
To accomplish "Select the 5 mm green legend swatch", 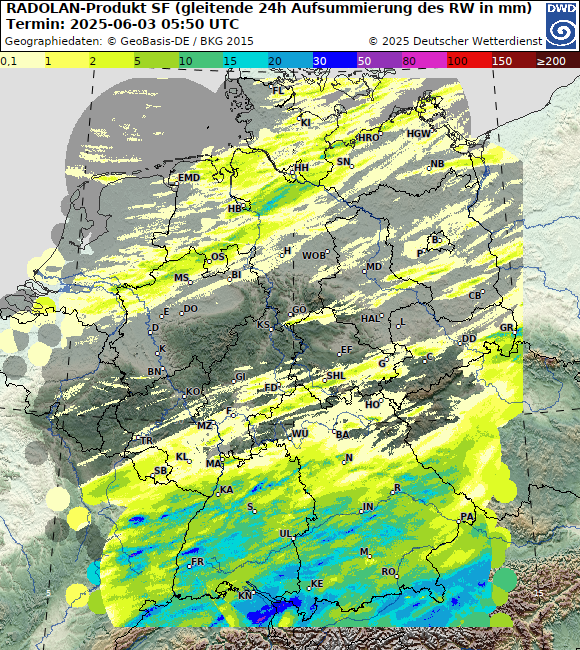I will 156,61.
